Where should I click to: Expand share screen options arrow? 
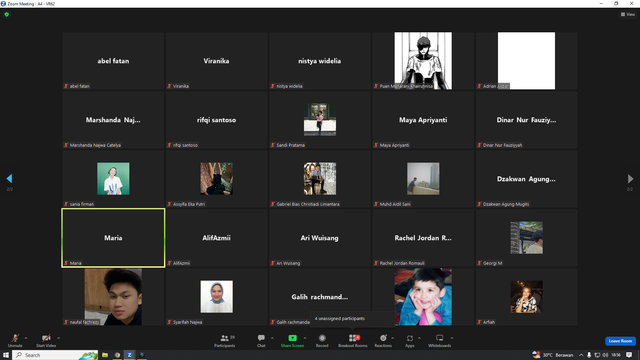click(305, 338)
